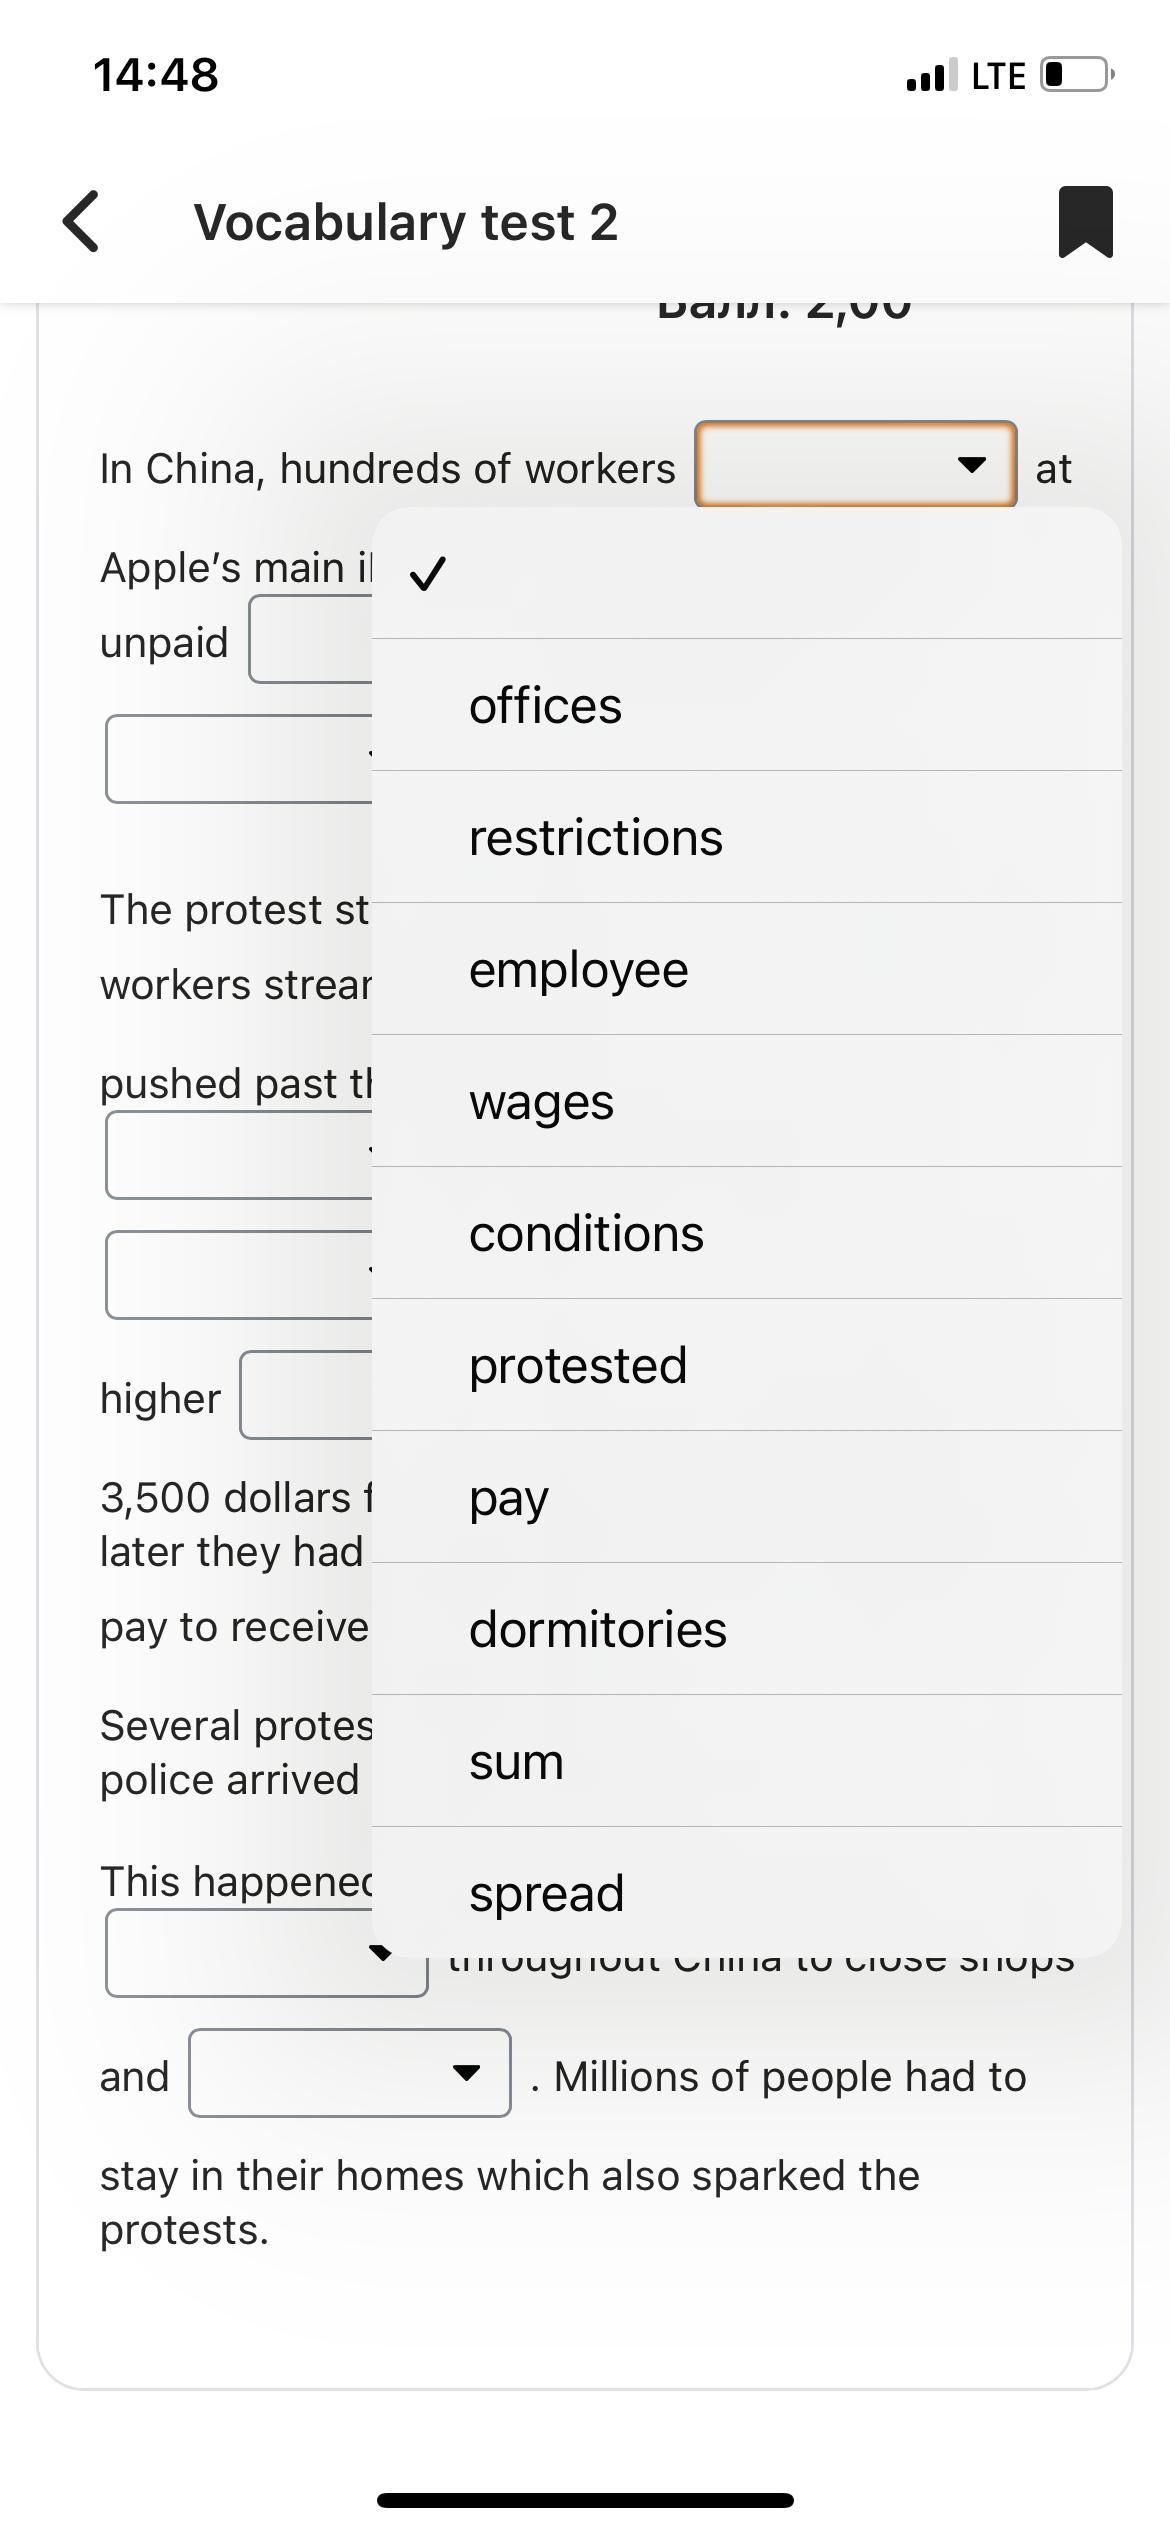The image size is (1170, 2532).
Task: Open the dropdown after 'hundreds of workers'
Action: pos(856,465)
